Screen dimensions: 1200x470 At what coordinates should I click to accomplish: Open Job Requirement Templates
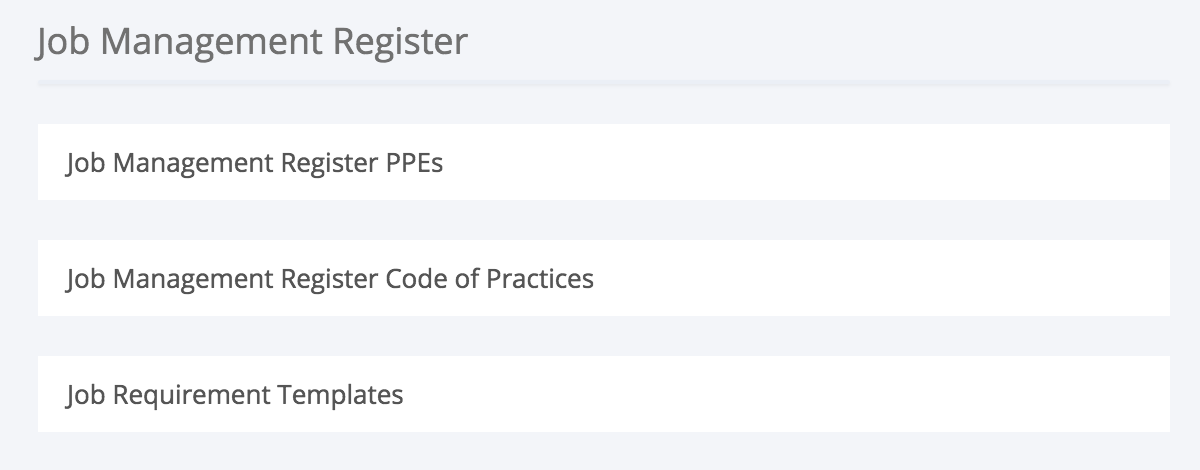pos(235,395)
